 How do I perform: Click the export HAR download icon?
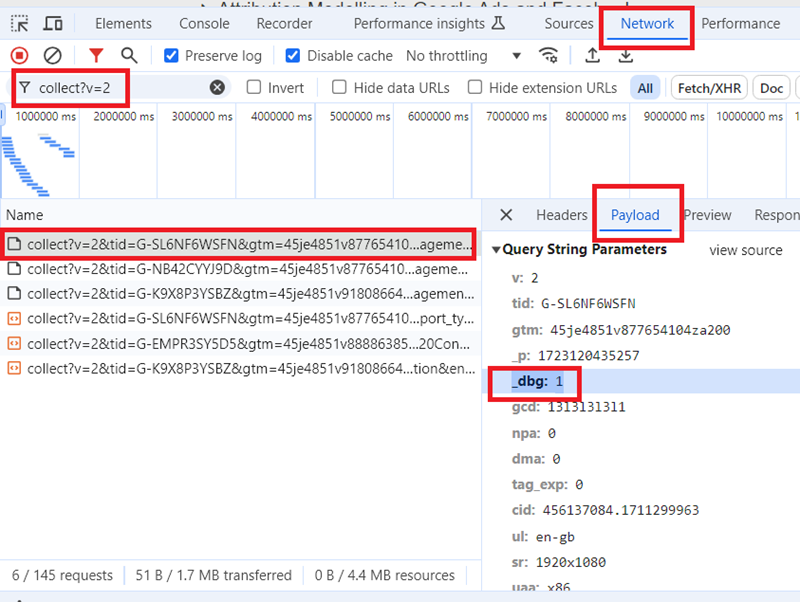(x=625, y=57)
